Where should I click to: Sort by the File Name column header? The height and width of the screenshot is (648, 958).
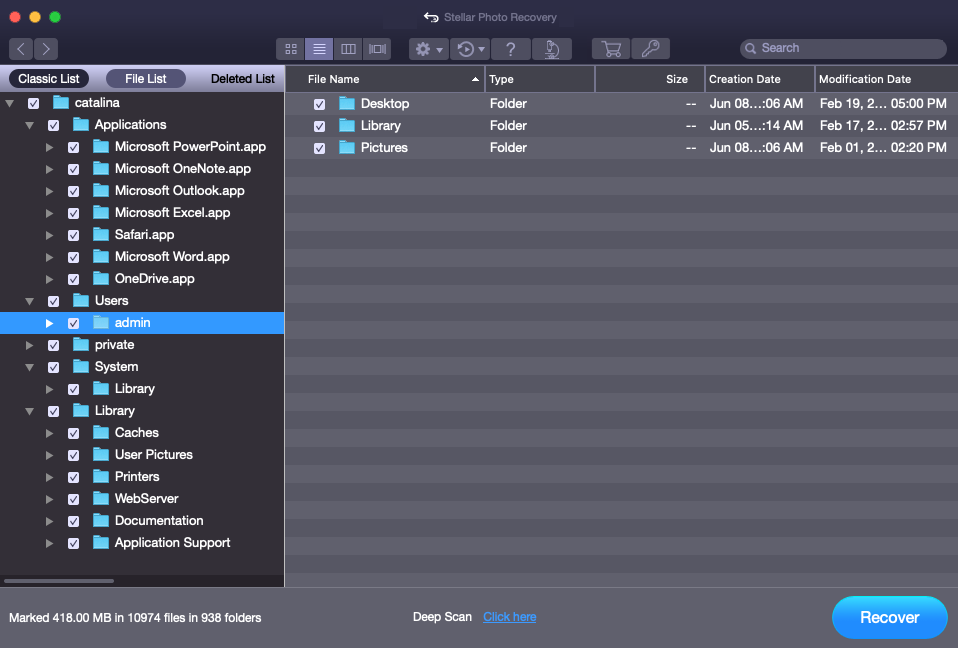(x=386, y=79)
